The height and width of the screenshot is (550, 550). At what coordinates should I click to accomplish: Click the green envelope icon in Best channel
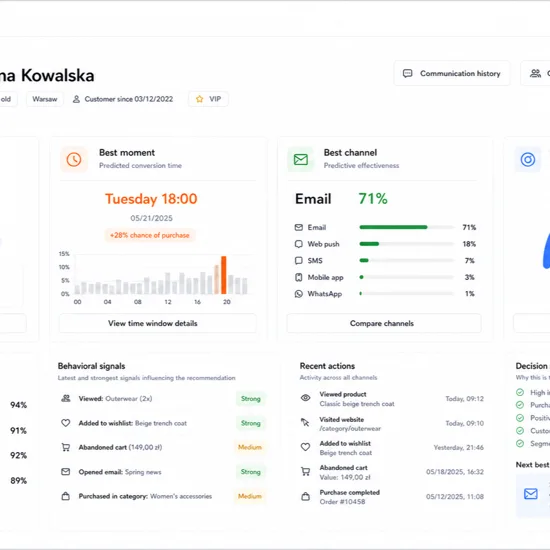[x=301, y=160]
